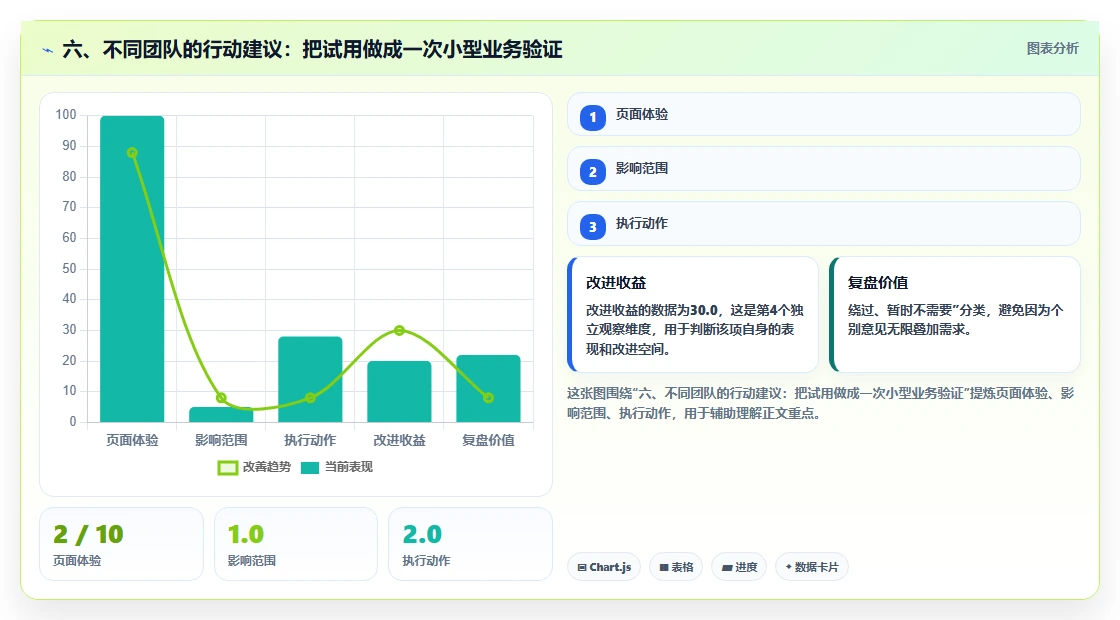The image size is (1120, 620).
Task: Click the 当前表现 teal legend swatch
Action: coord(309,468)
